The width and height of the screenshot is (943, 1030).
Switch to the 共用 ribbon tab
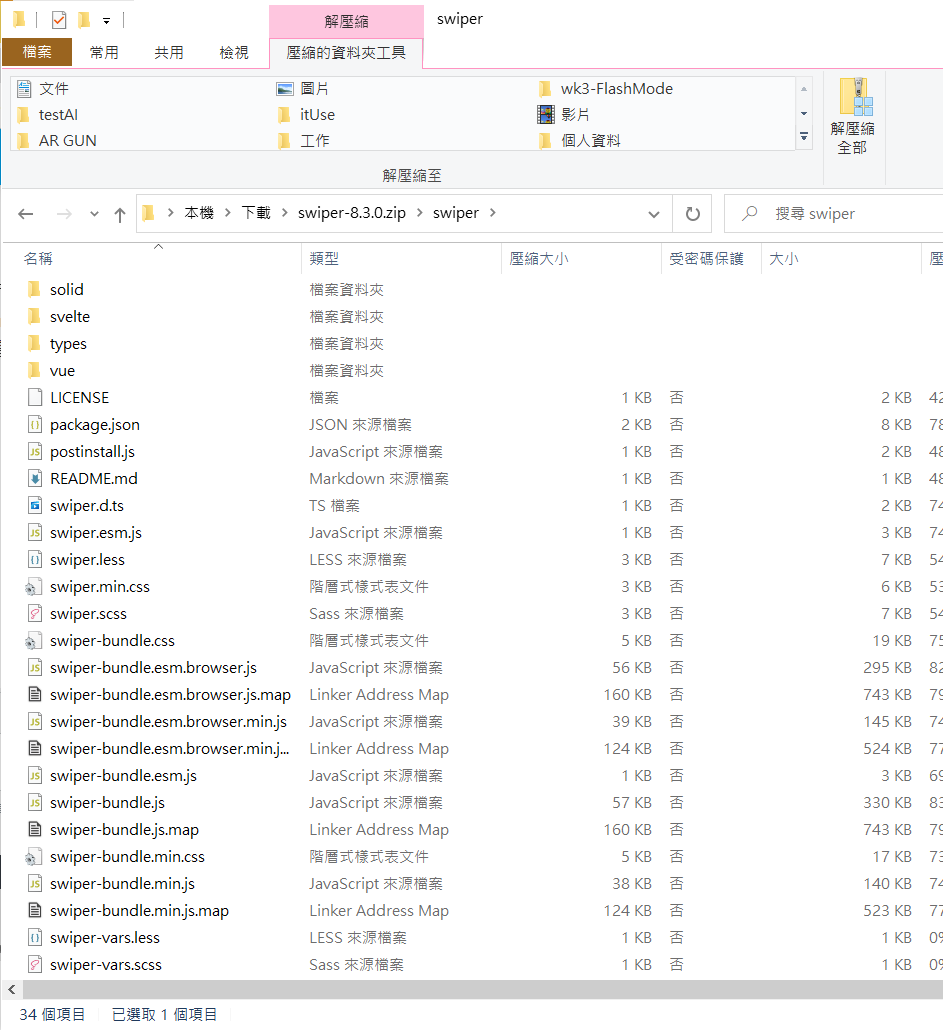[169, 53]
